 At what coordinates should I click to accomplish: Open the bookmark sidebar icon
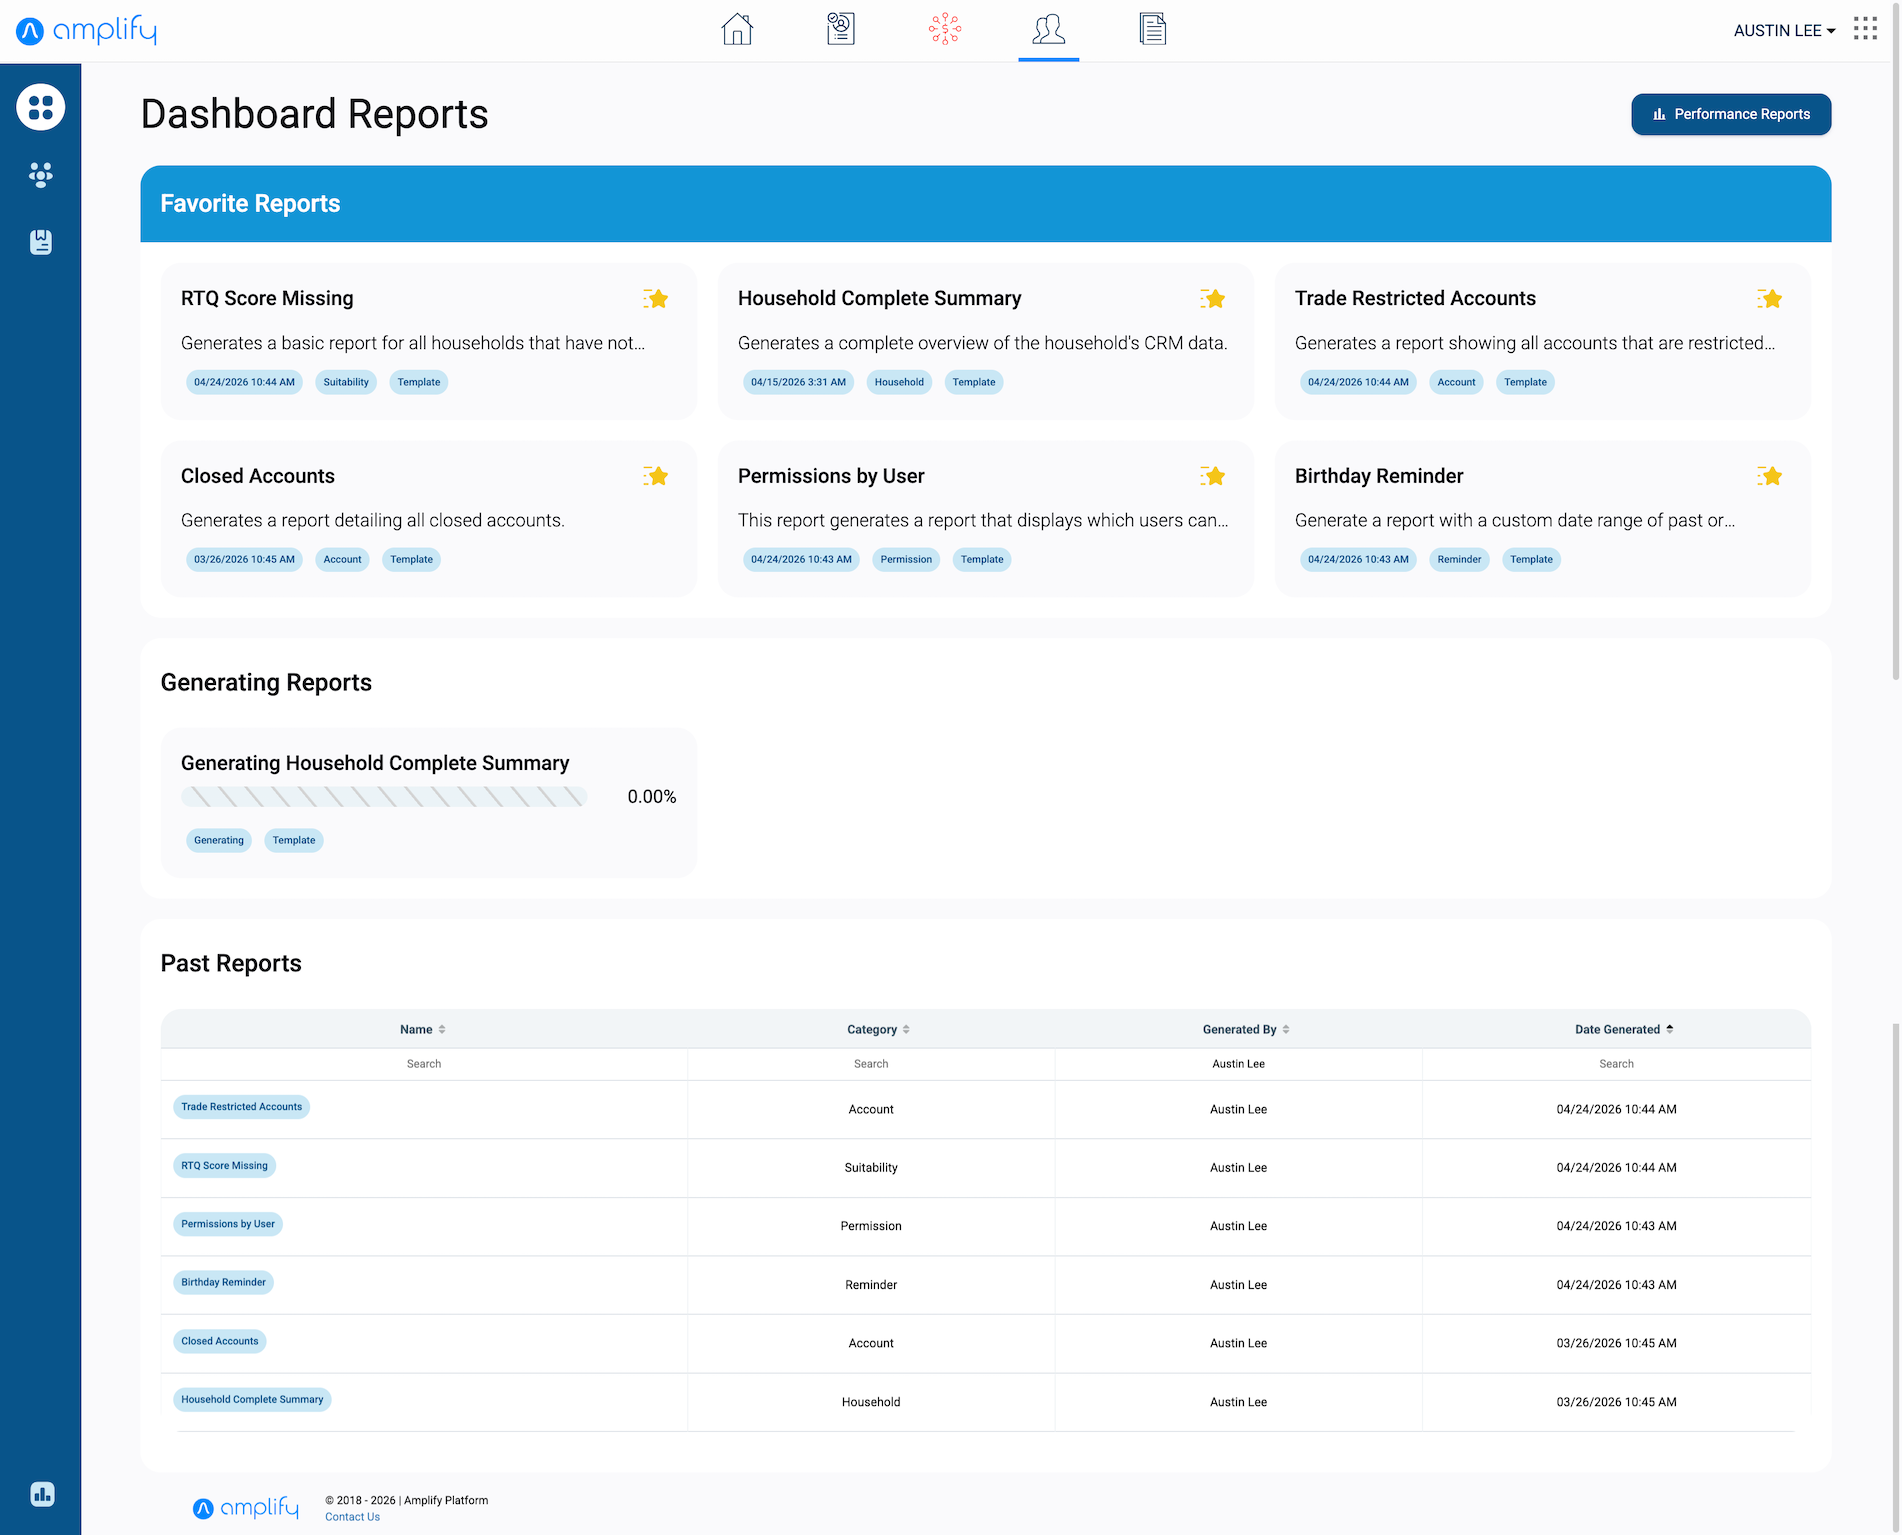(41, 242)
